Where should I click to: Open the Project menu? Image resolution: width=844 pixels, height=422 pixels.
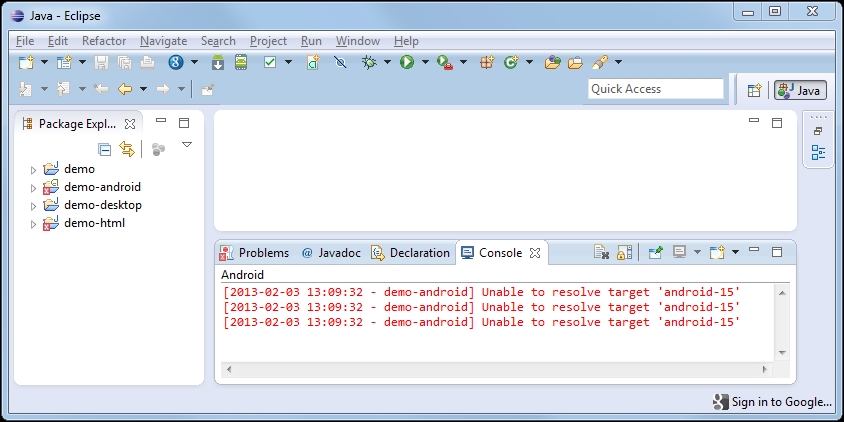pos(268,41)
